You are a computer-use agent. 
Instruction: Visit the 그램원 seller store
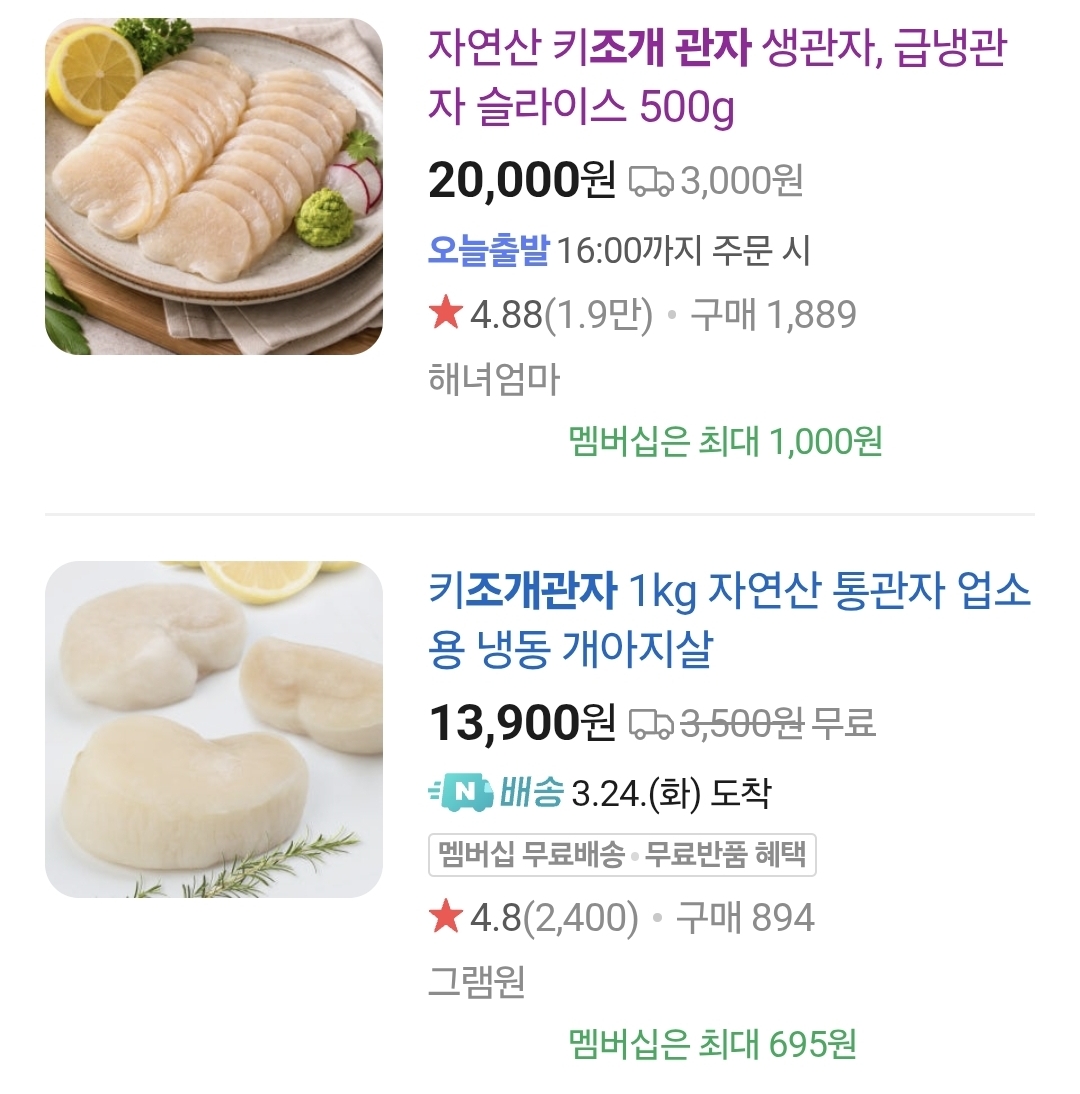click(x=477, y=982)
